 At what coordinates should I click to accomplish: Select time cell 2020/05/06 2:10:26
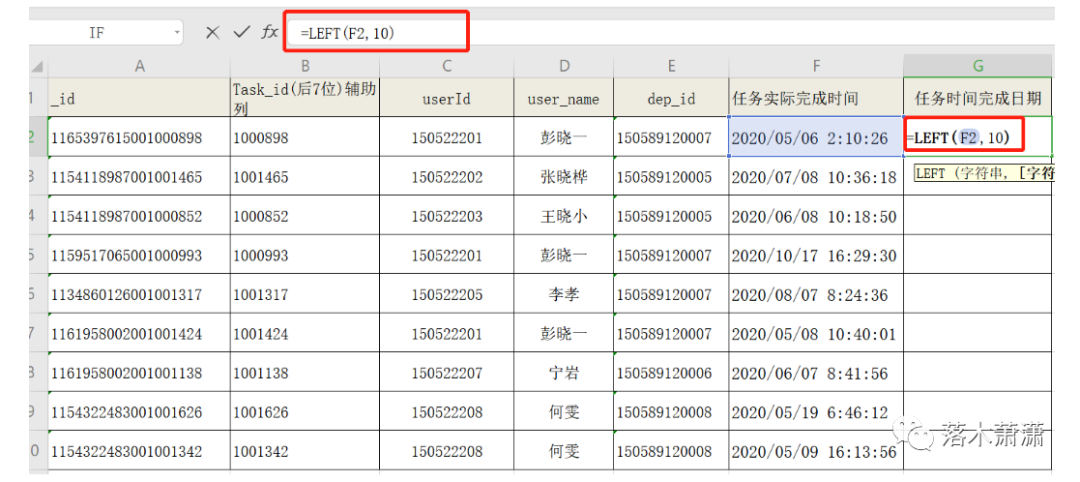[816, 136]
